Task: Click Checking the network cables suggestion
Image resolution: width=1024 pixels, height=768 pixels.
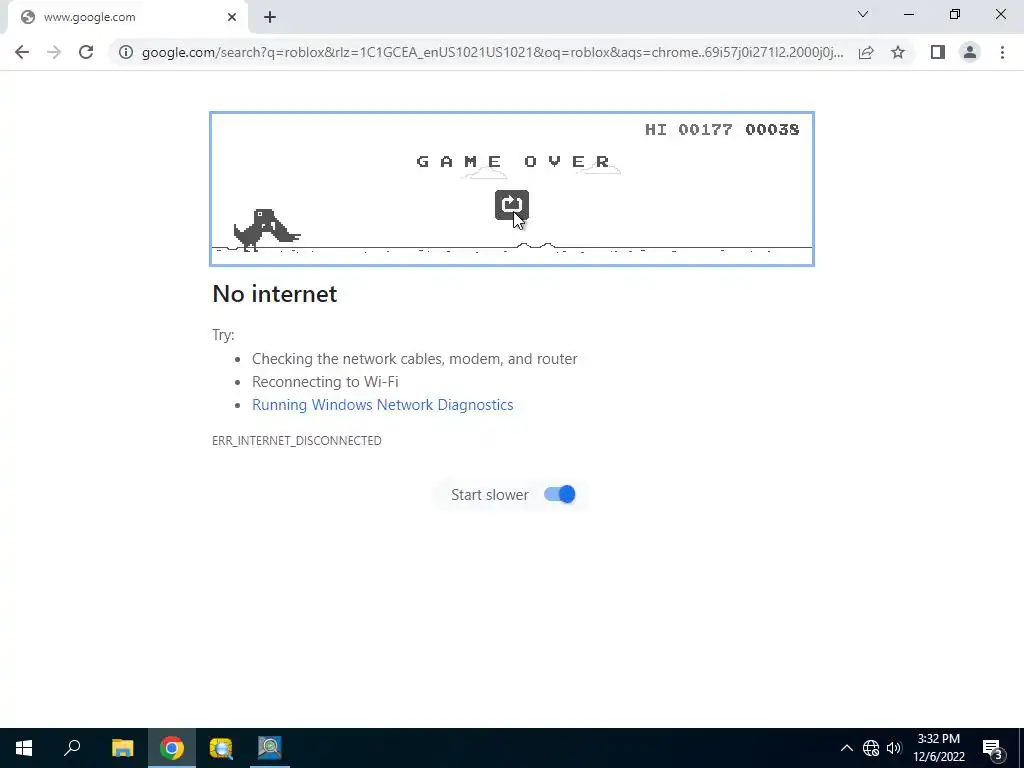Action: [415, 359]
